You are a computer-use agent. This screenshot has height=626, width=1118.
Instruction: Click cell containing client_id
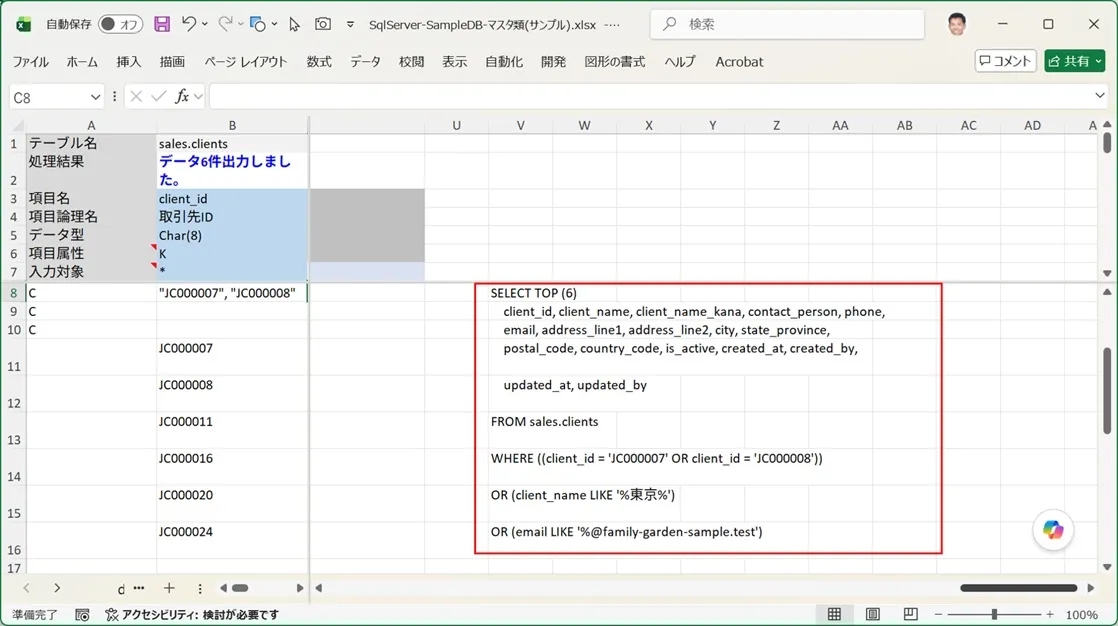(x=232, y=198)
